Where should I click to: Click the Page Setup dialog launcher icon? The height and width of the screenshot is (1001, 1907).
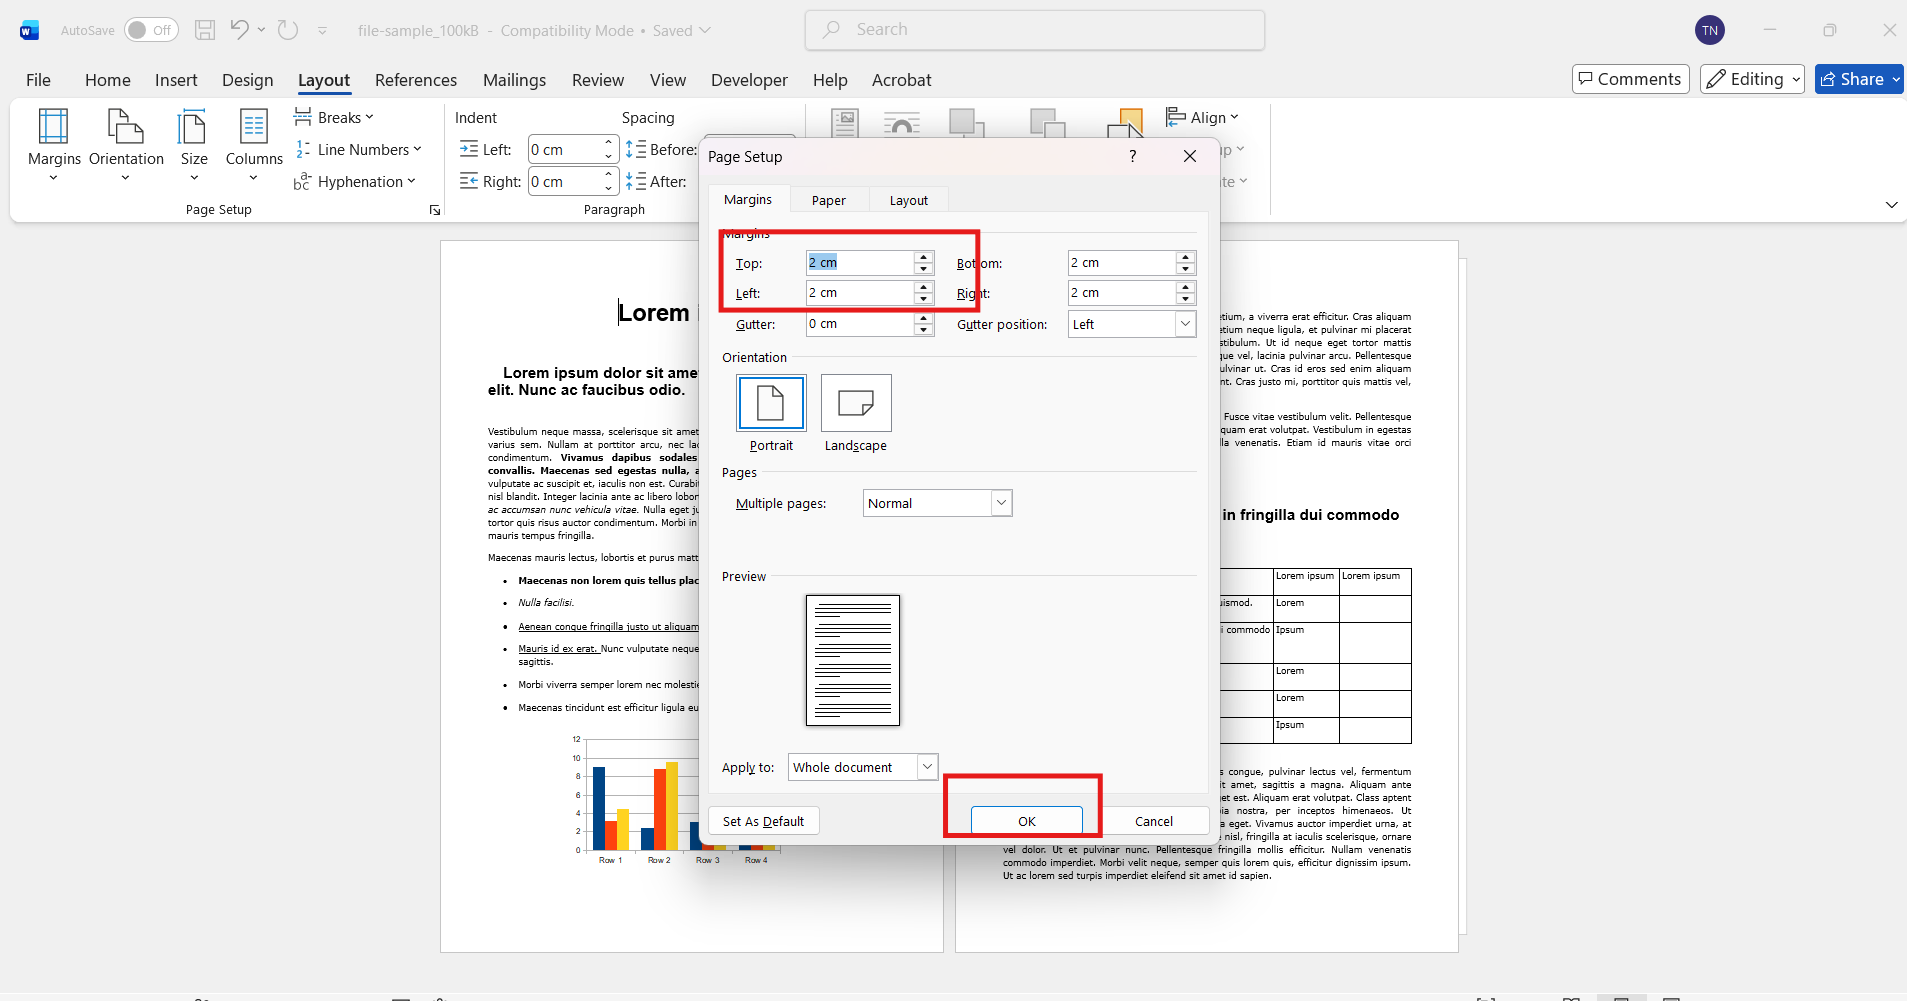[x=435, y=210]
